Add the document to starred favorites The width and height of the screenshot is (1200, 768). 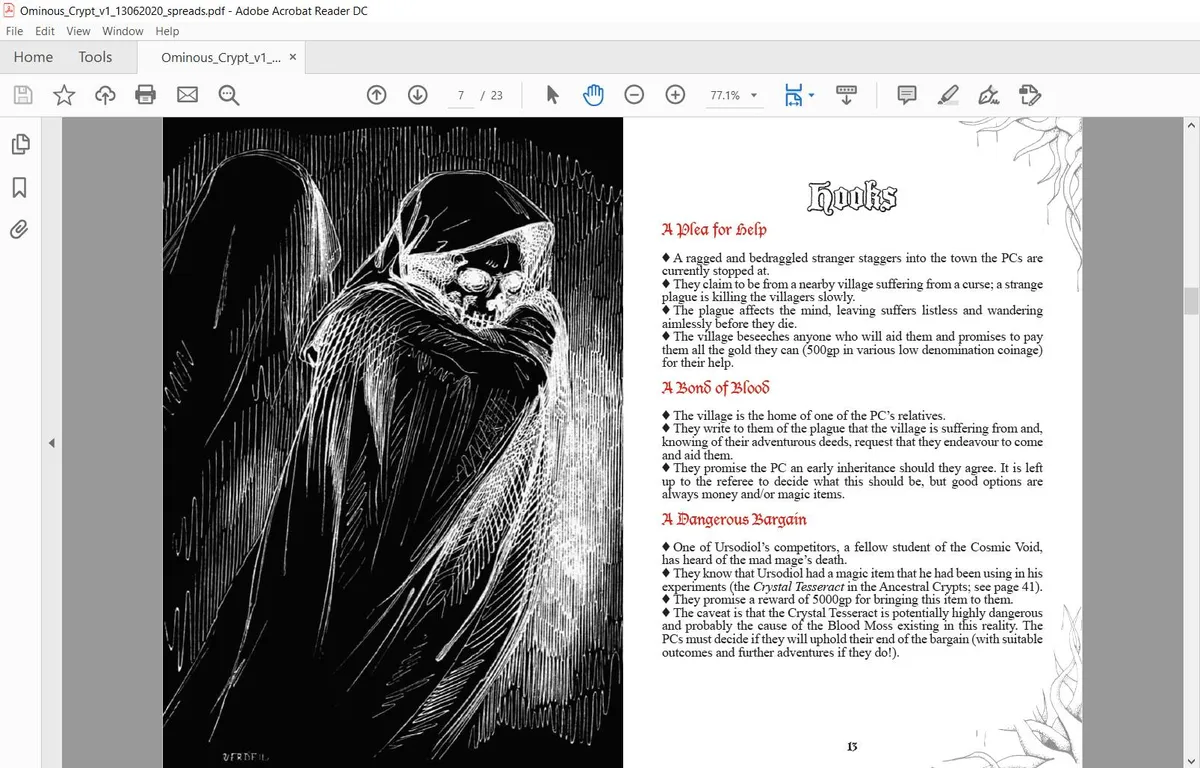(x=64, y=95)
